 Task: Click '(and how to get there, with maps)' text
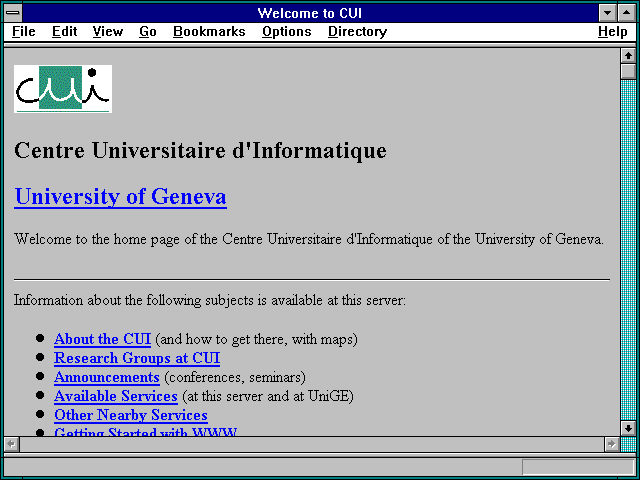256,339
